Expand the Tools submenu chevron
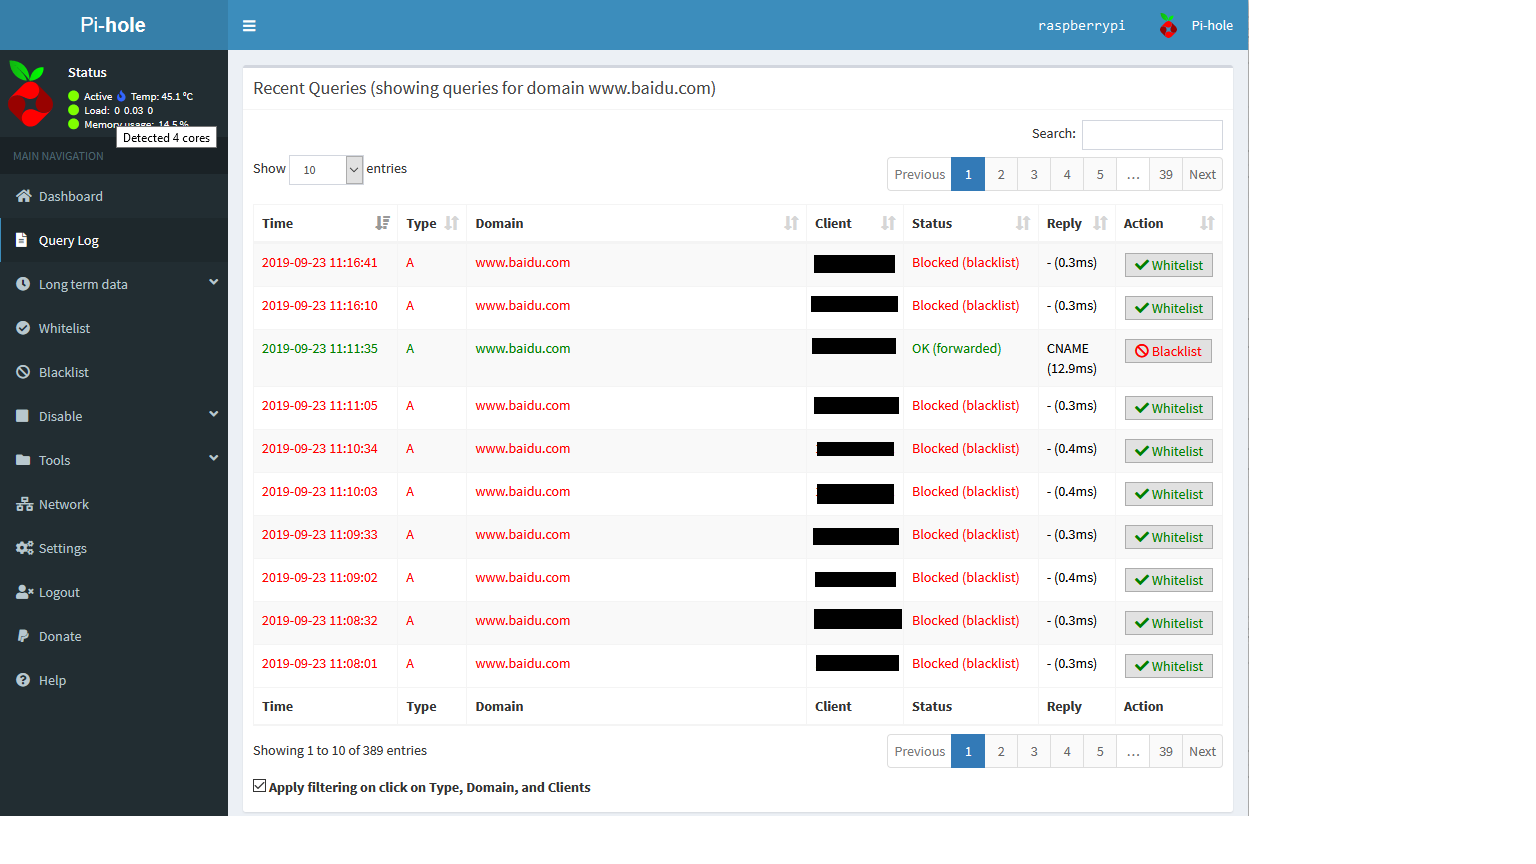This screenshot has height=864, width=1536. 213,458
